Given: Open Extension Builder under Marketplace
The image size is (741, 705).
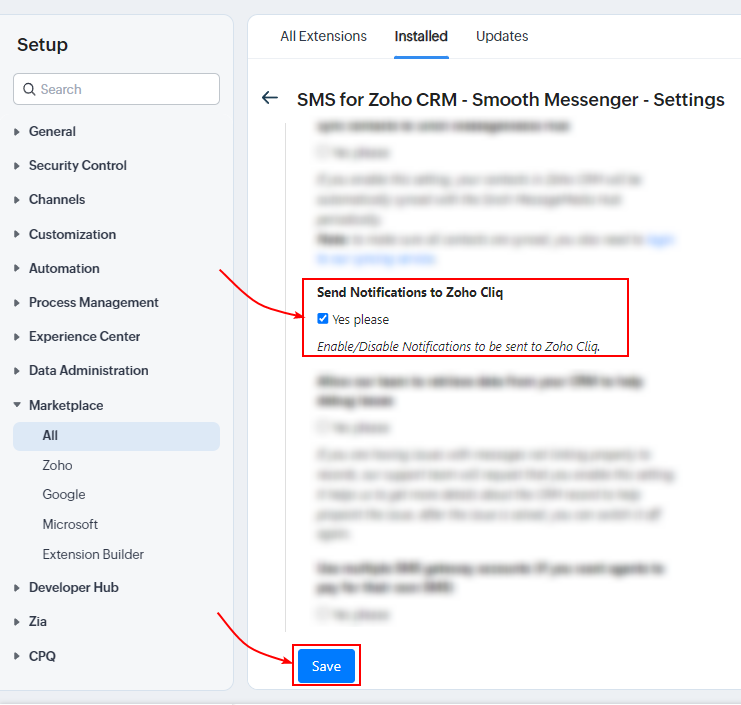Looking at the screenshot, I should 93,554.
